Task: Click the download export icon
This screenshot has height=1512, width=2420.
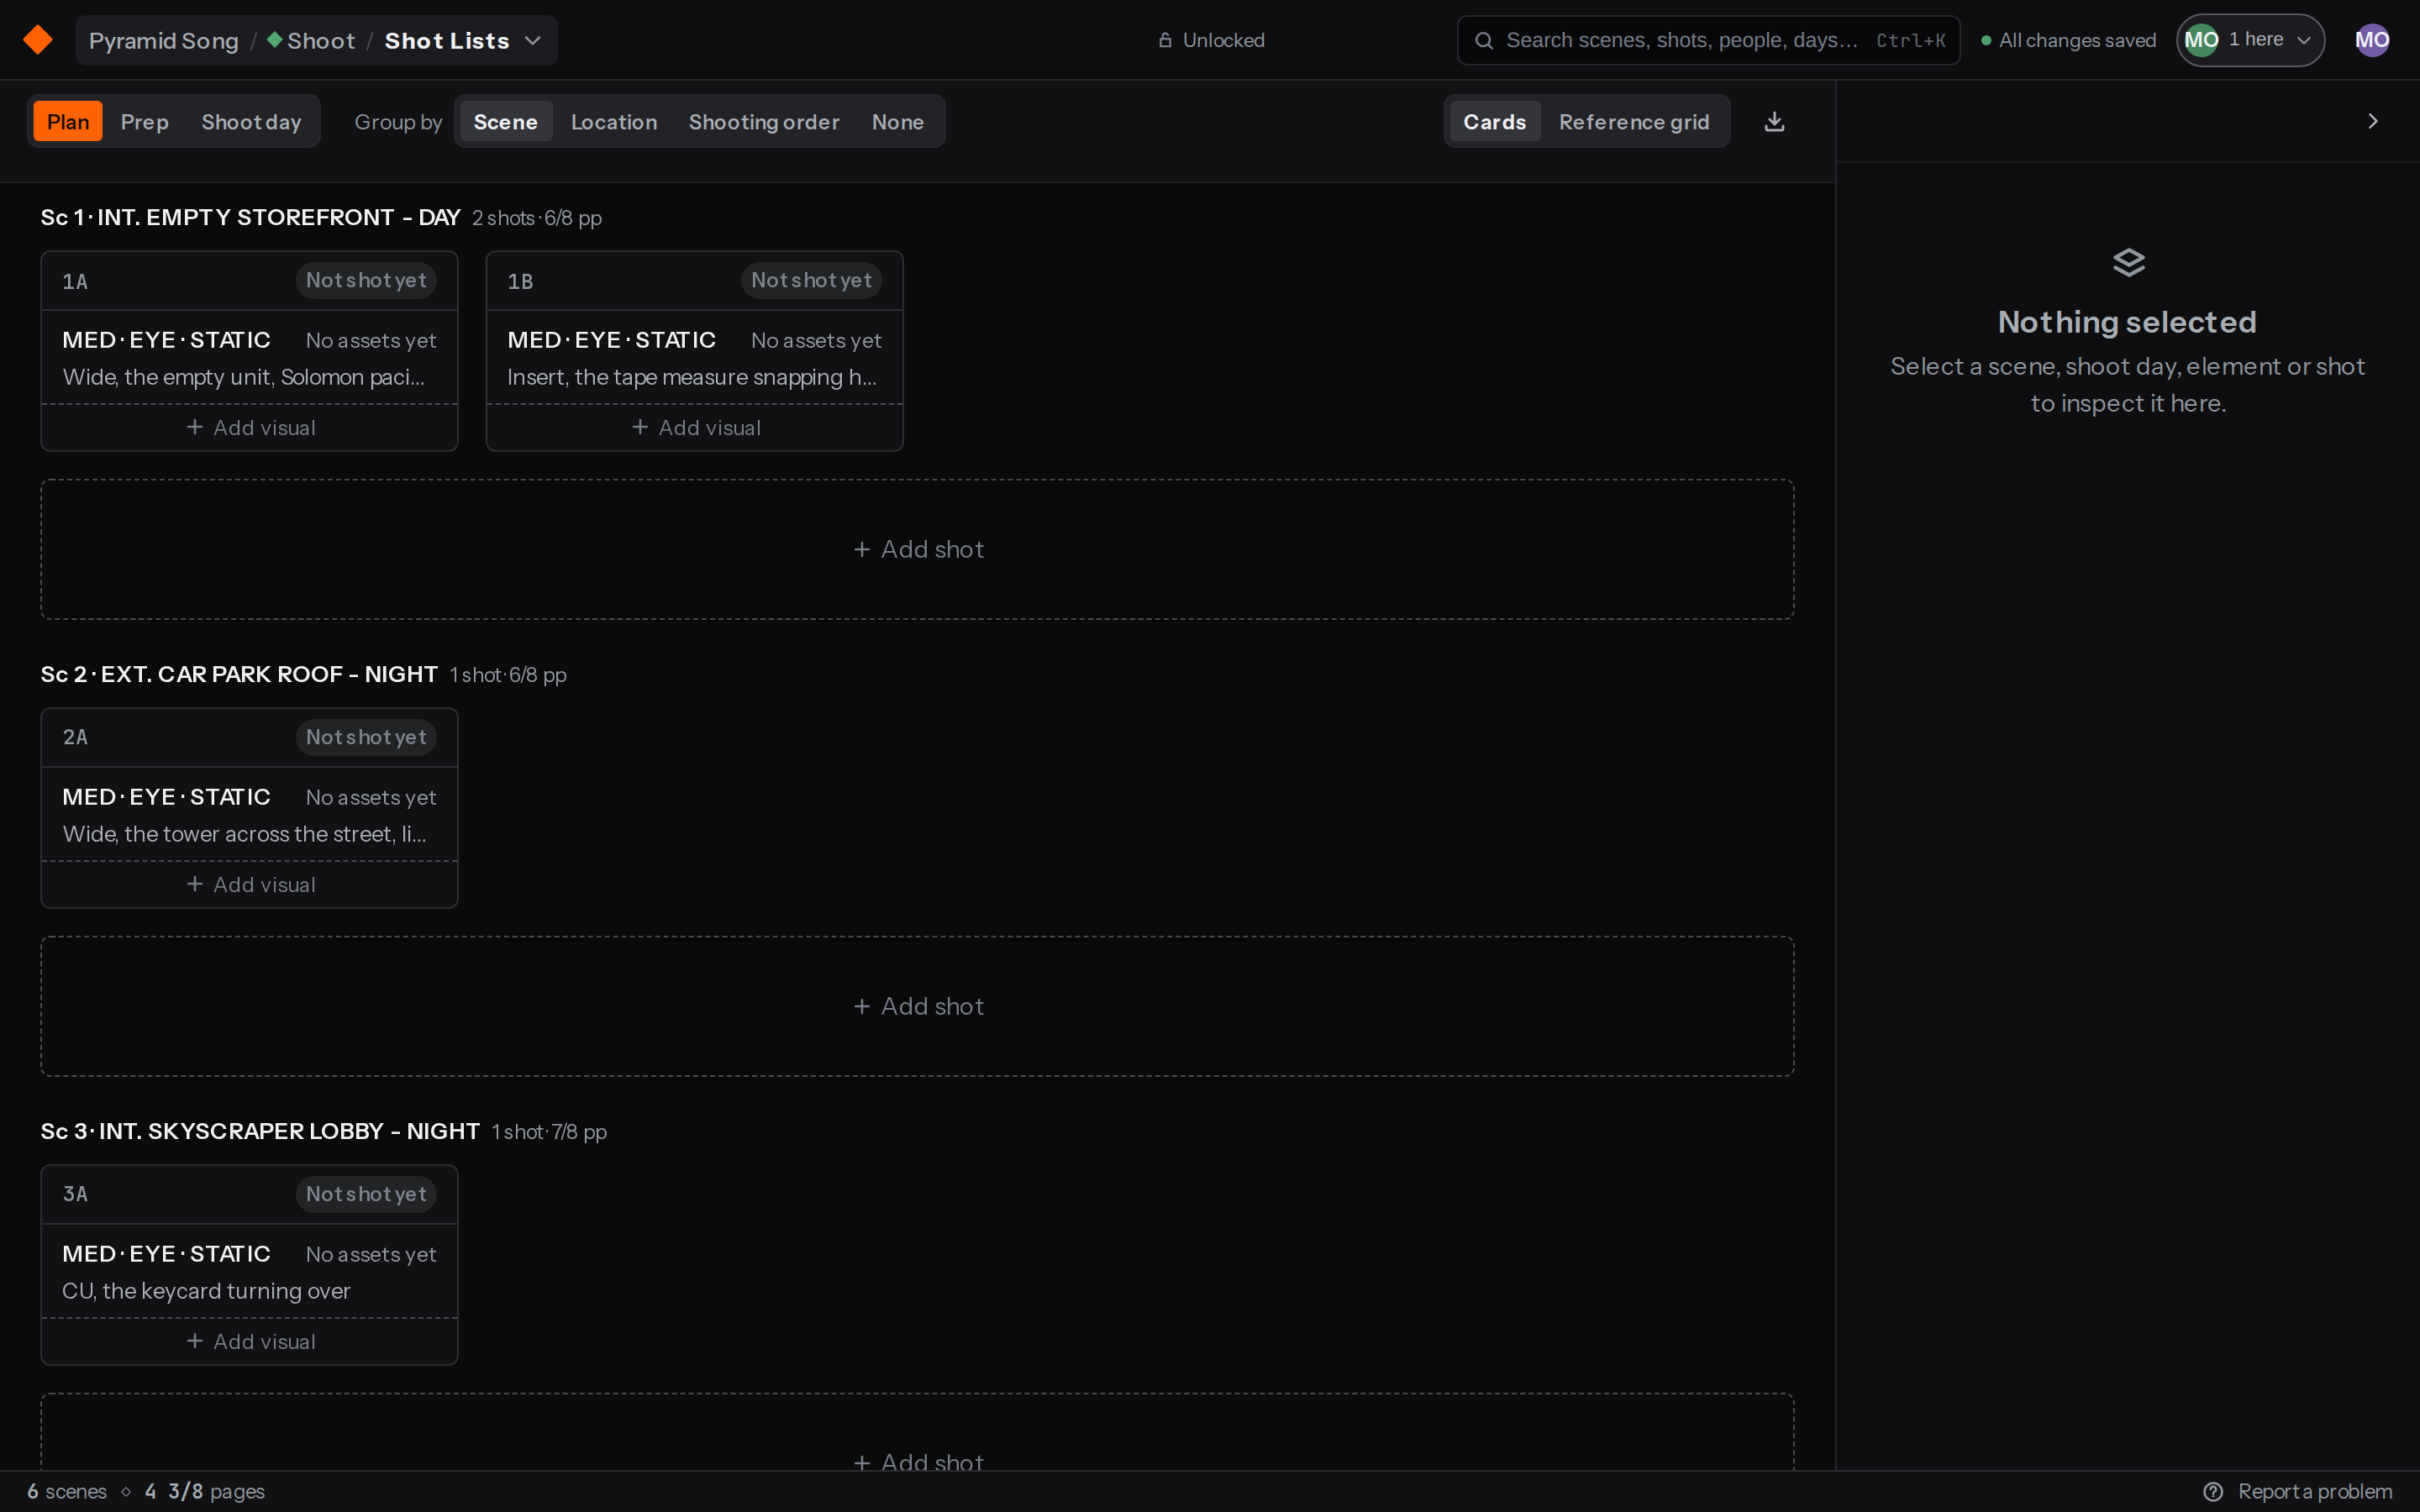Action: tap(1774, 121)
